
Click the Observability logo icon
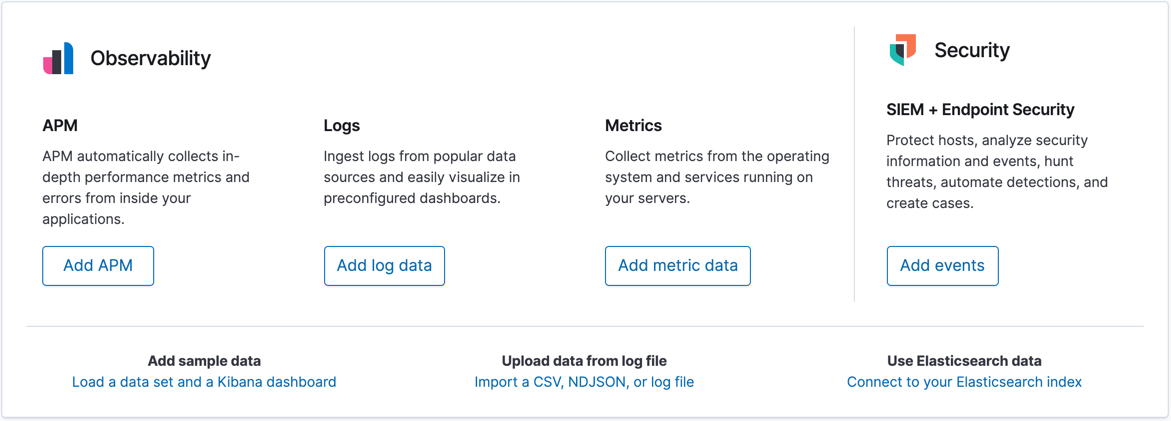58,59
